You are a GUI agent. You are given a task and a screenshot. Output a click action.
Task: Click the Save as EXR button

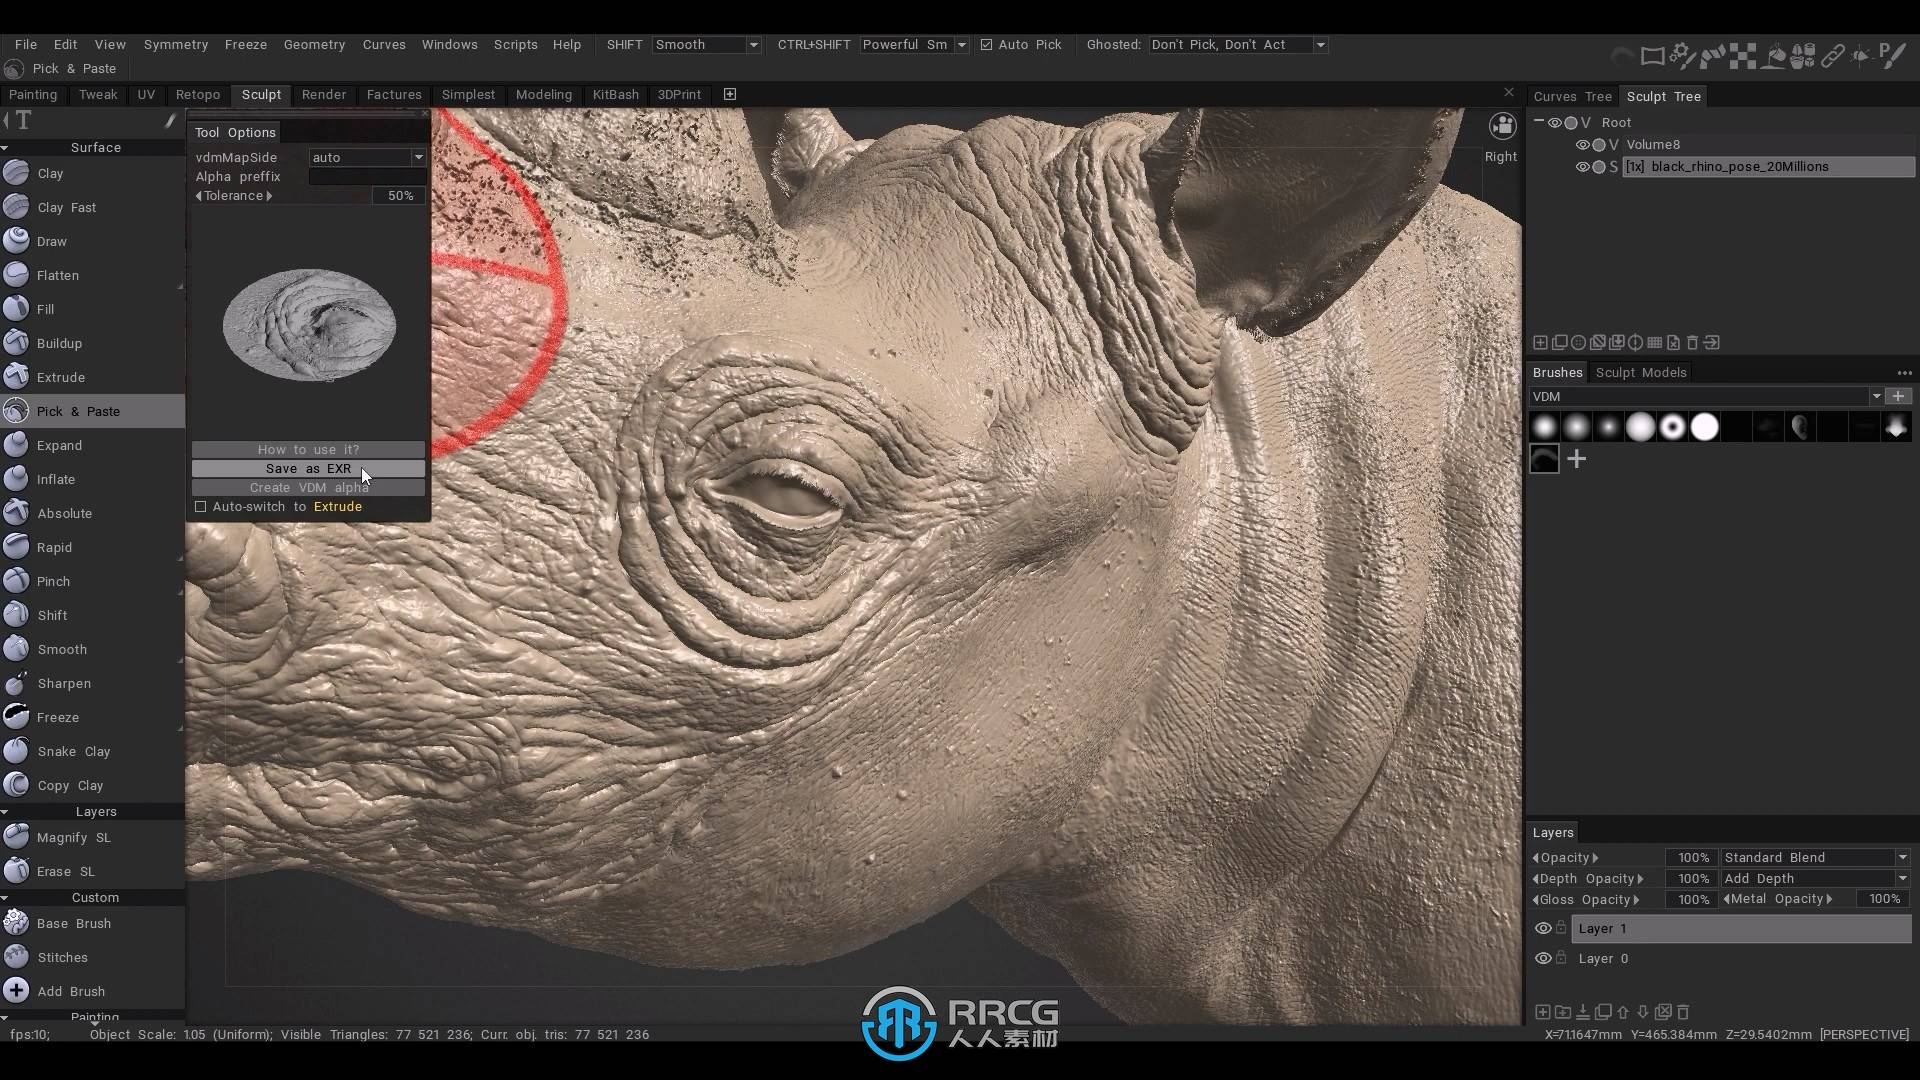coord(308,468)
